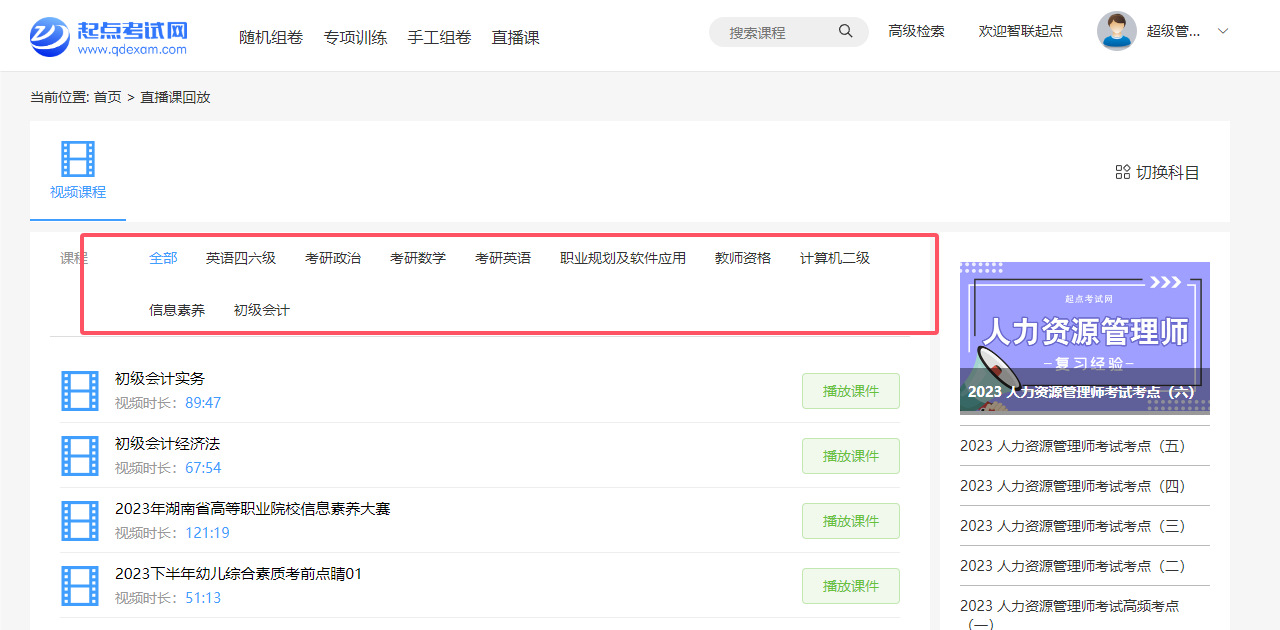Viewport: 1280px width, 630px height.
Task: Click film icon beside 初级会计经济法
Action: [80, 456]
